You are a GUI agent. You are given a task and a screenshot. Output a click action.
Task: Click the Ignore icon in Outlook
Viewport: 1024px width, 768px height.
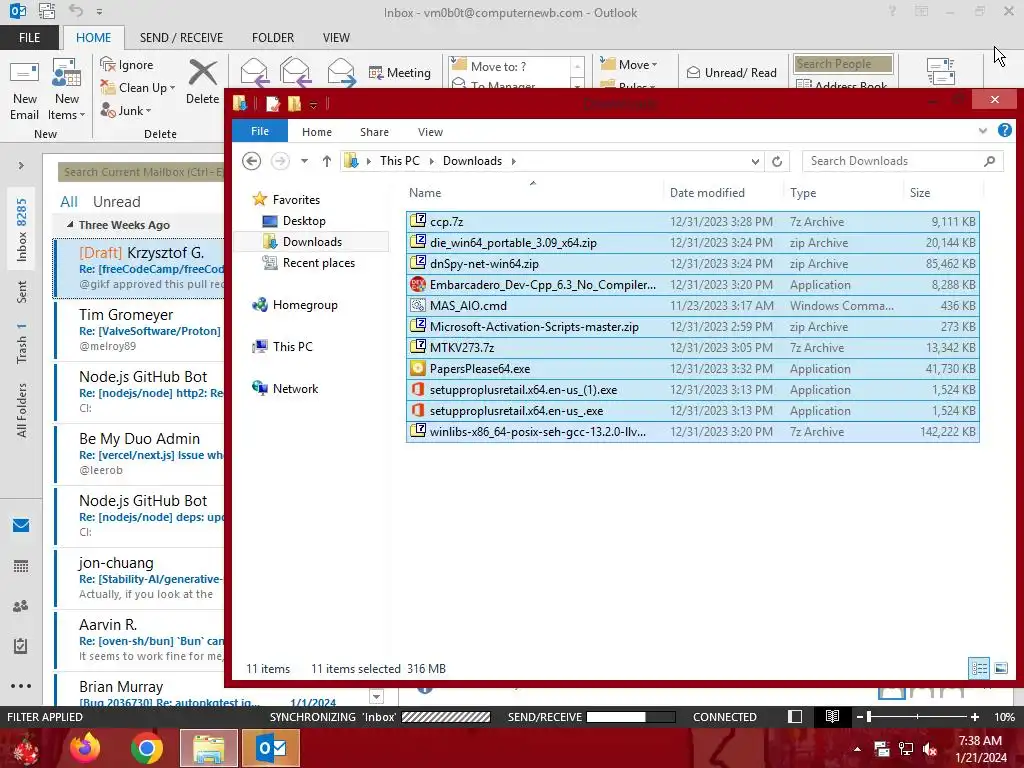tap(108, 64)
